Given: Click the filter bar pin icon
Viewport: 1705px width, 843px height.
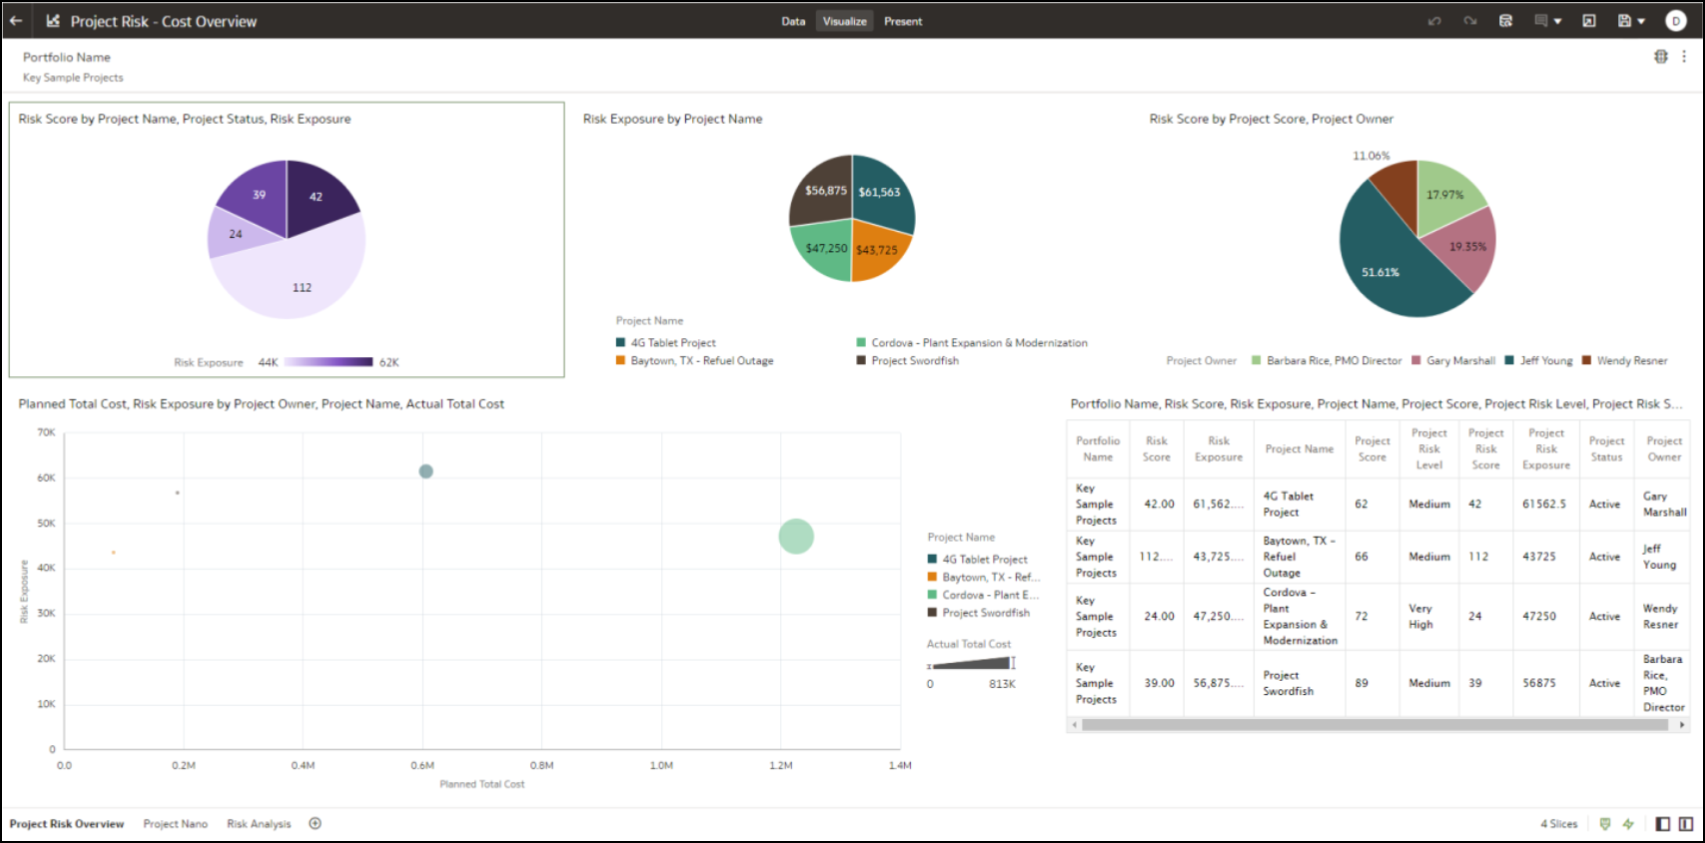Looking at the screenshot, I should point(1661,57).
